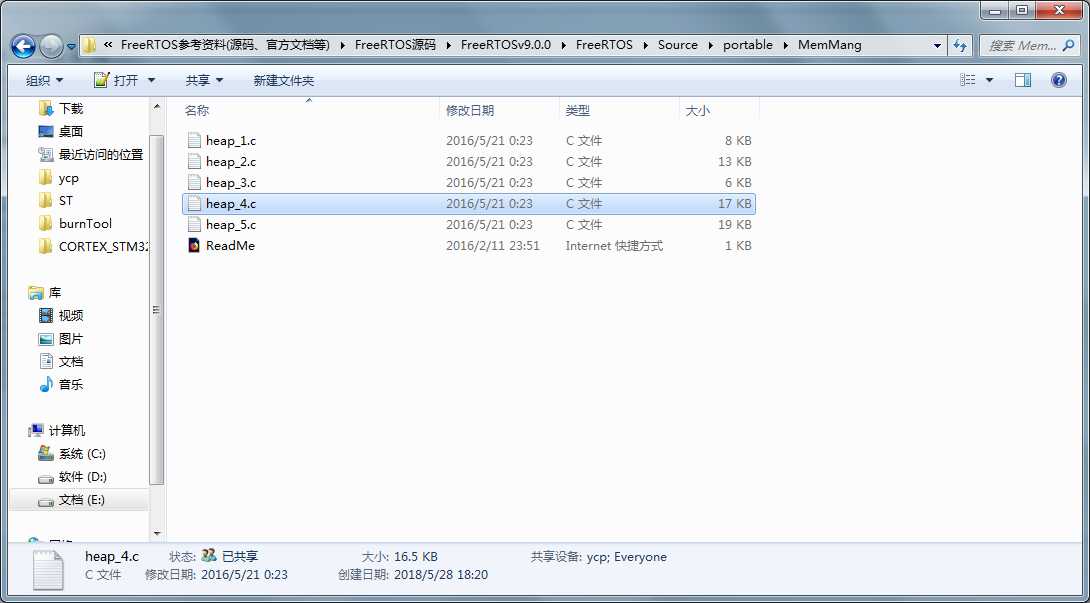Click the address bar refresh button
The image size is (1090, 603).
pyautogui.click(x=961, y=46)
